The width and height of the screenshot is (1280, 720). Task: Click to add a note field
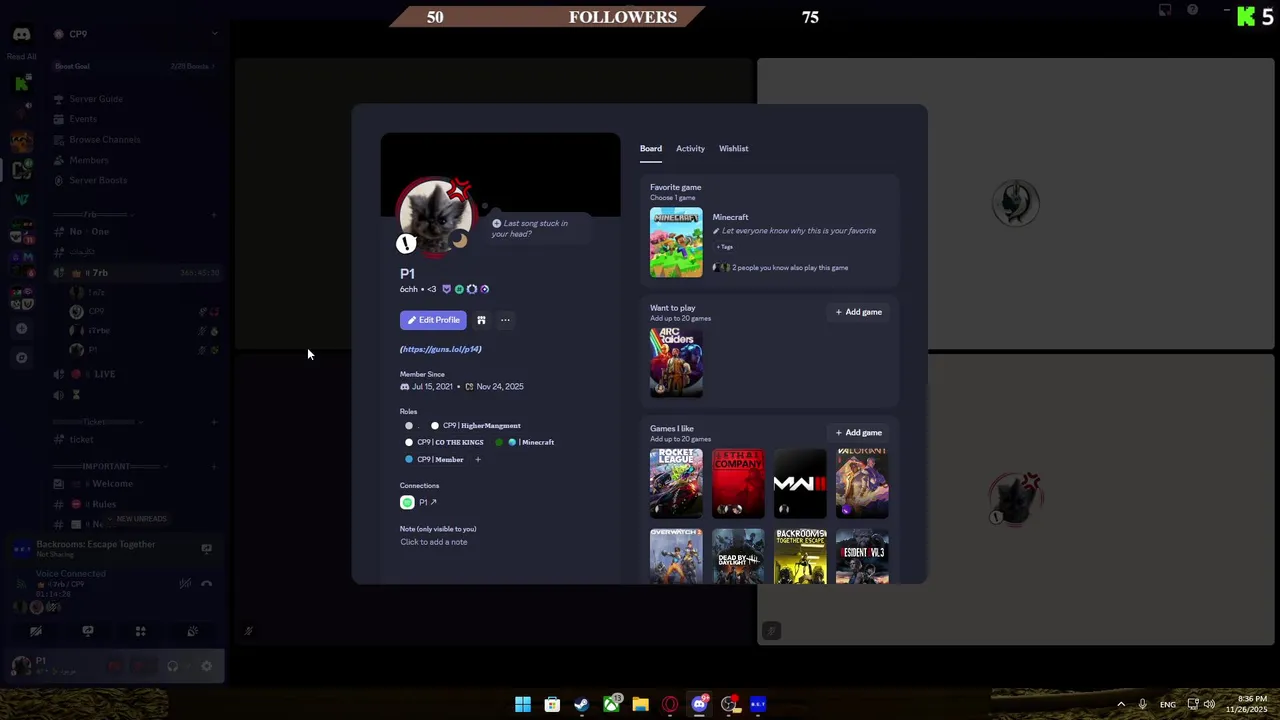434,542
